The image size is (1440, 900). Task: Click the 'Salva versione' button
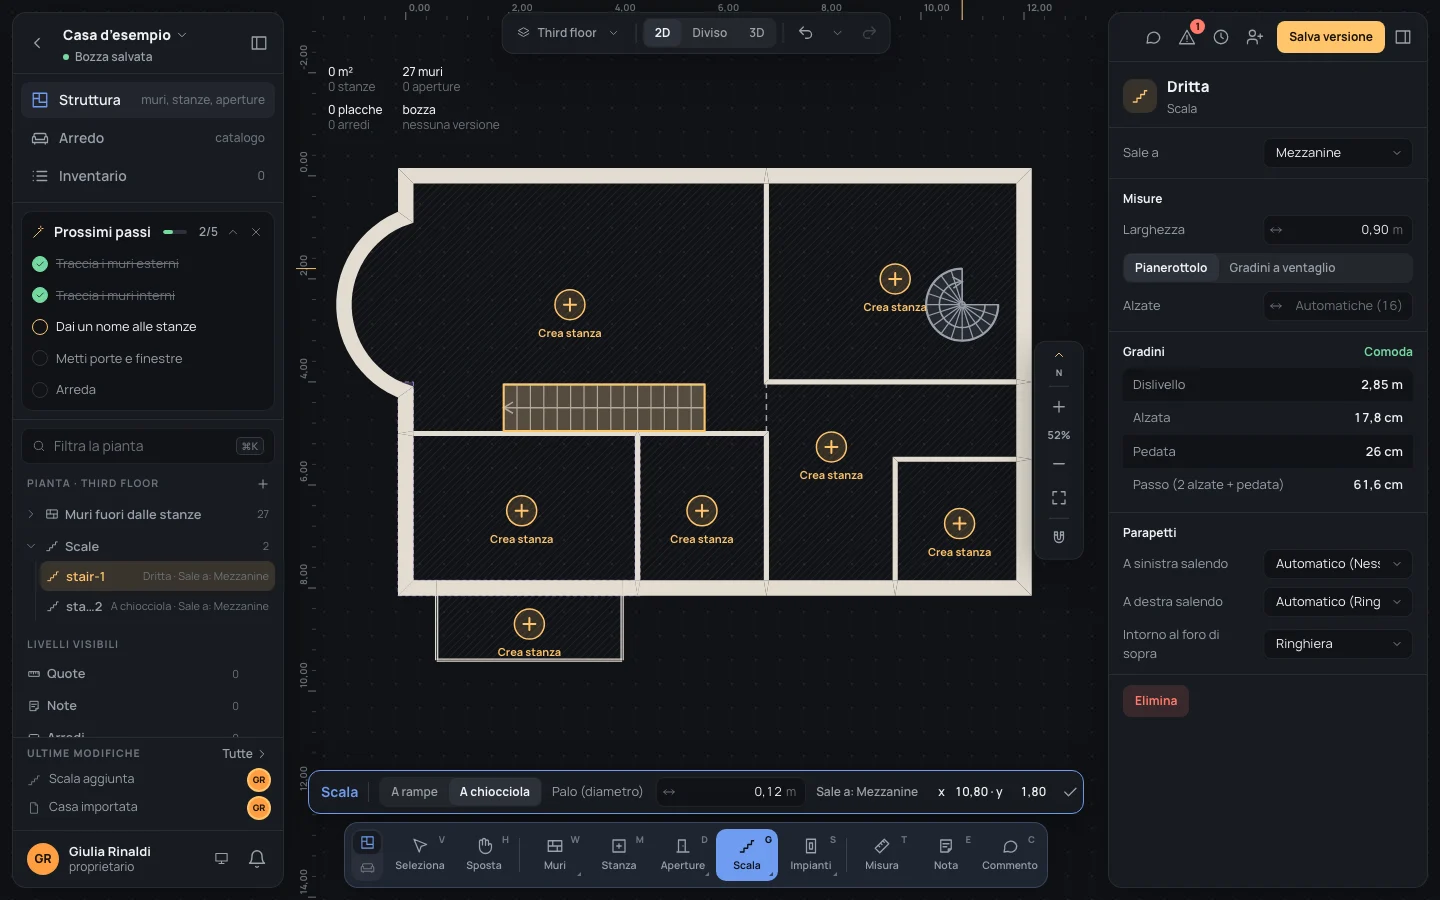pos(1331,37)
